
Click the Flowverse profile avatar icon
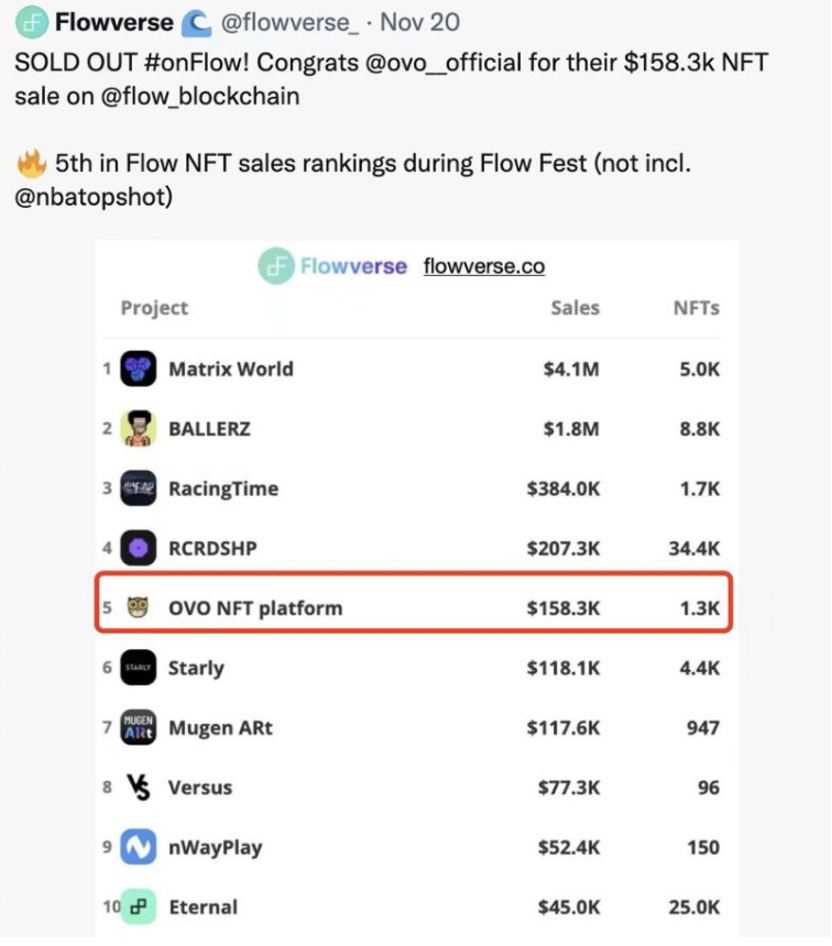[33, 20]
